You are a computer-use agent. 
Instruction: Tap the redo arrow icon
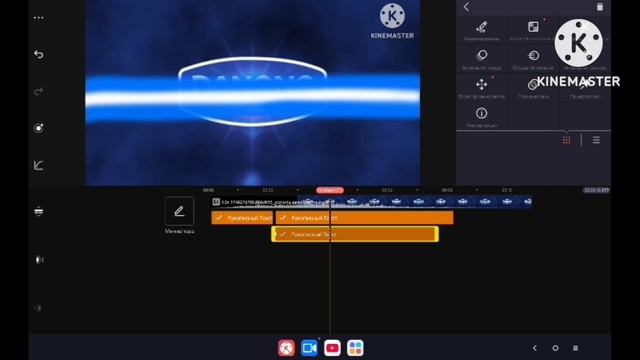coord(39,91)
